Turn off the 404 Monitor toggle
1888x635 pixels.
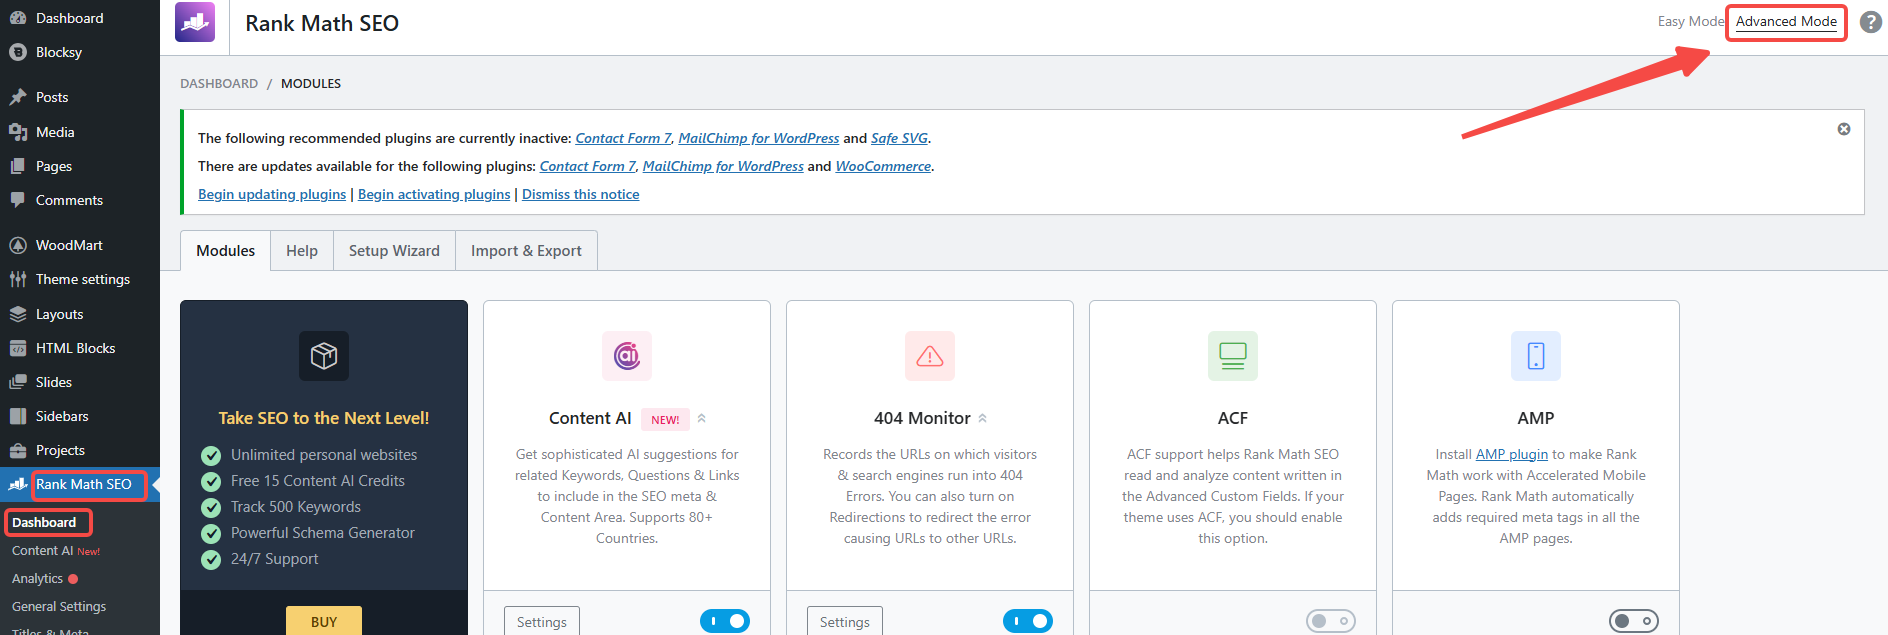(1028, 621)
